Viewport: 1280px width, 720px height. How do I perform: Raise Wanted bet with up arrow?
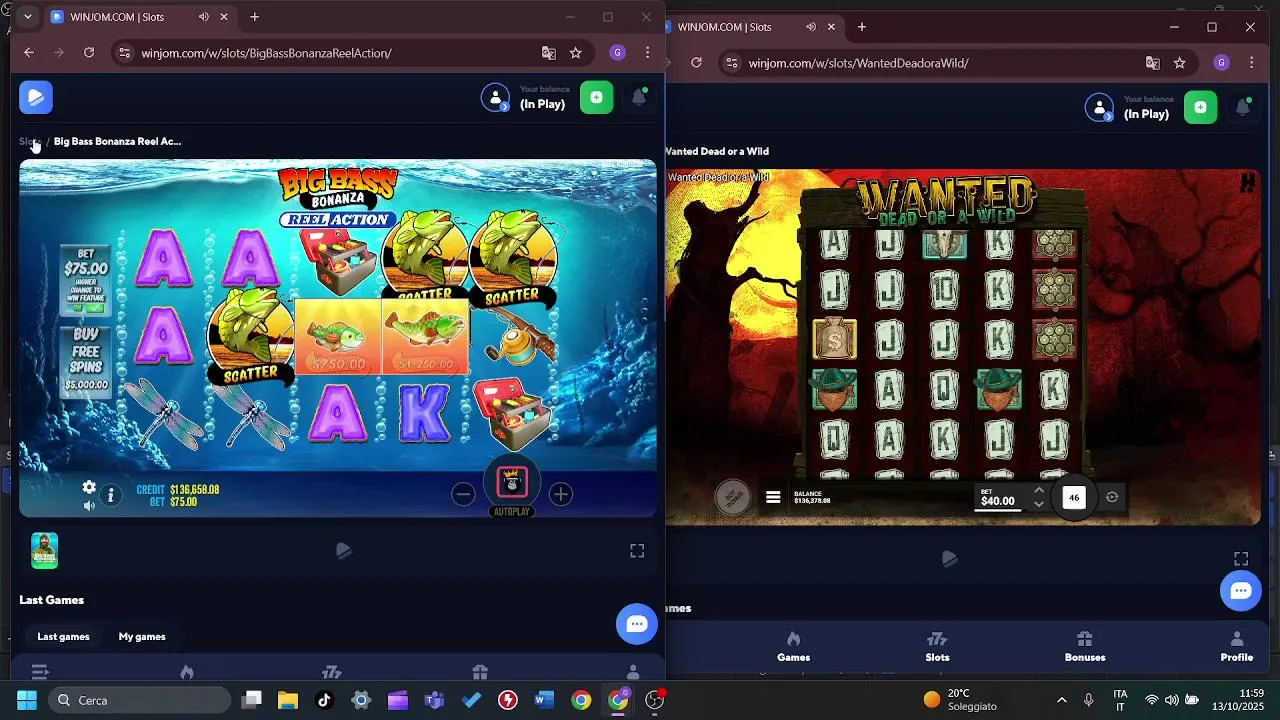(1038, 490)
